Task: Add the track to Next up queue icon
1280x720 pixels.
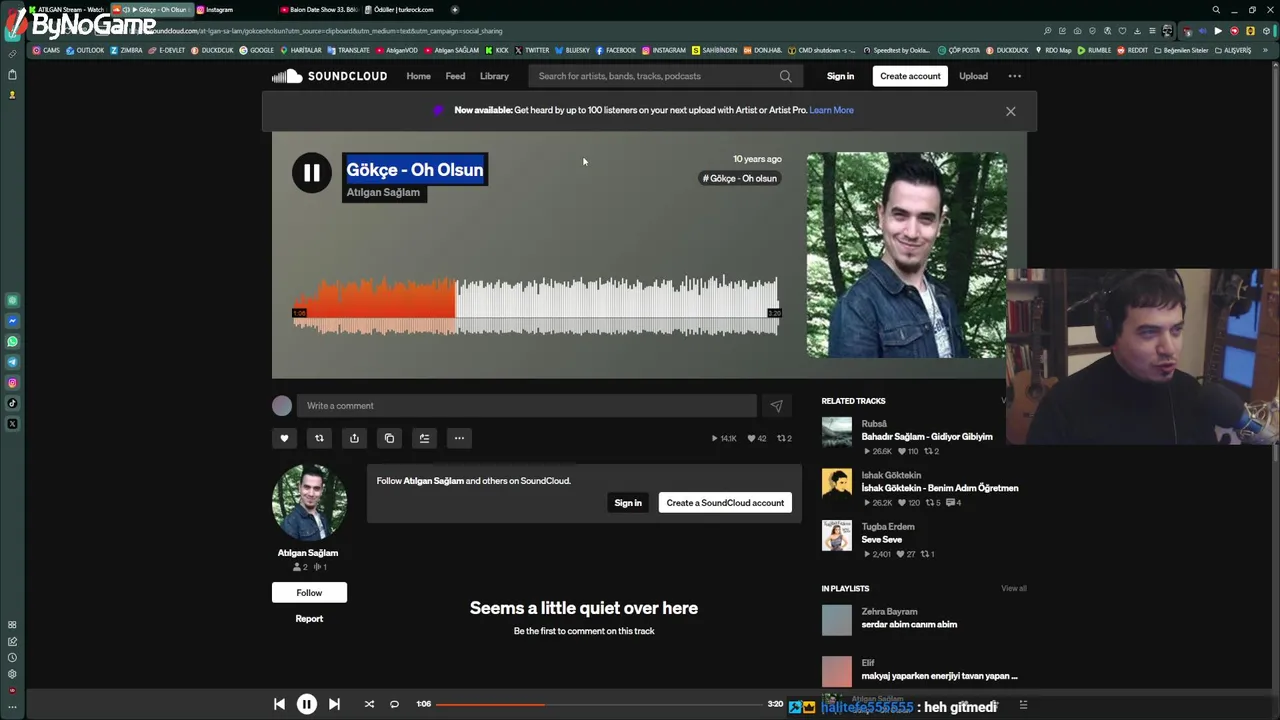Action: point(424,438)
